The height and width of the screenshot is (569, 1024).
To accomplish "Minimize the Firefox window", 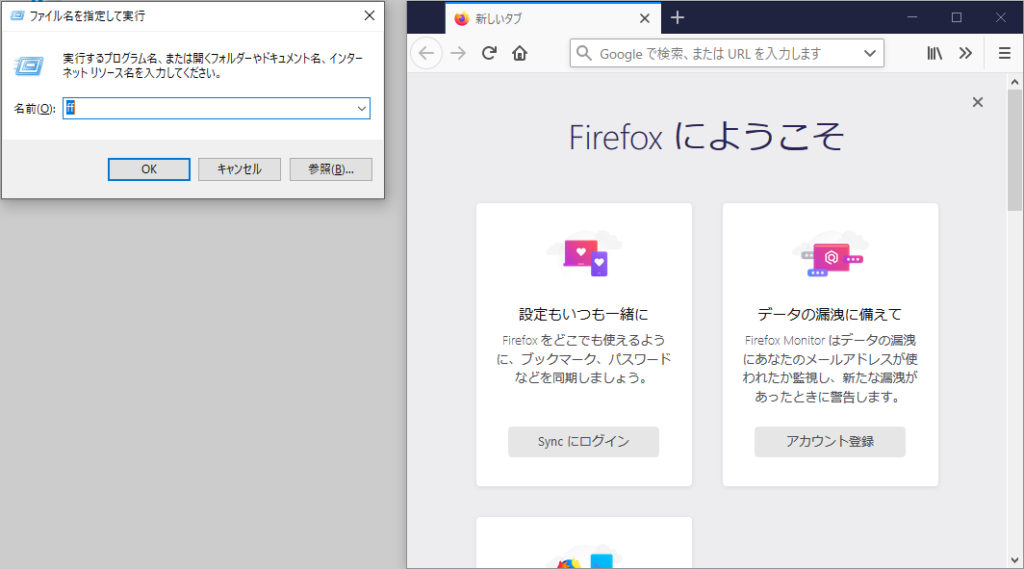I will [912, 18].
